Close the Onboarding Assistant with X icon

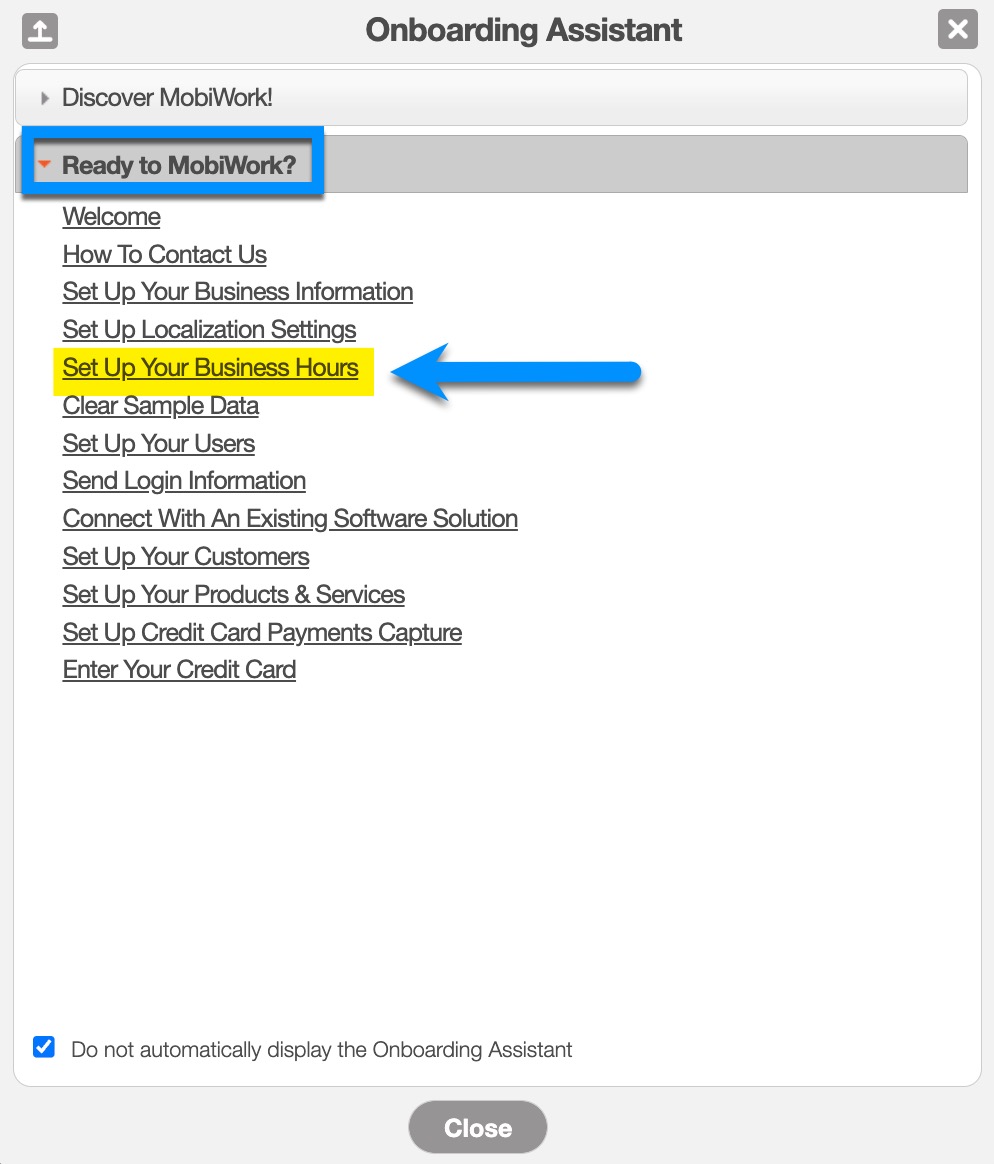pyautogui.click(x=957, y=30)
